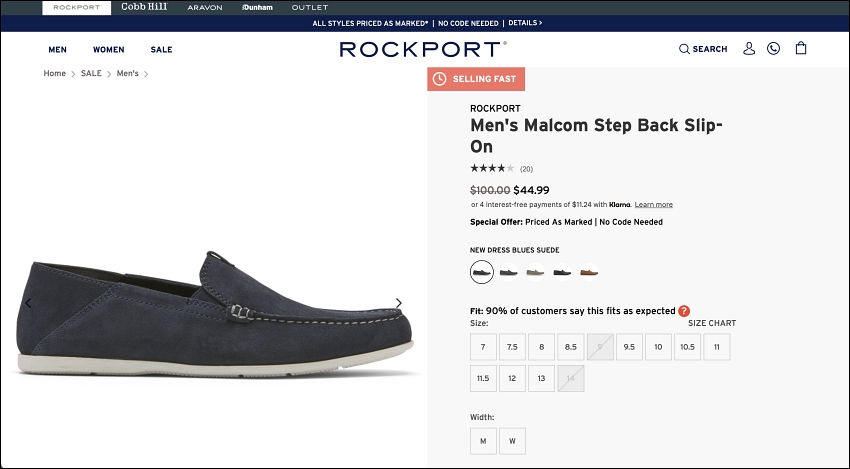Select the second dark grey shoe swatch

[x=508, y=272]
